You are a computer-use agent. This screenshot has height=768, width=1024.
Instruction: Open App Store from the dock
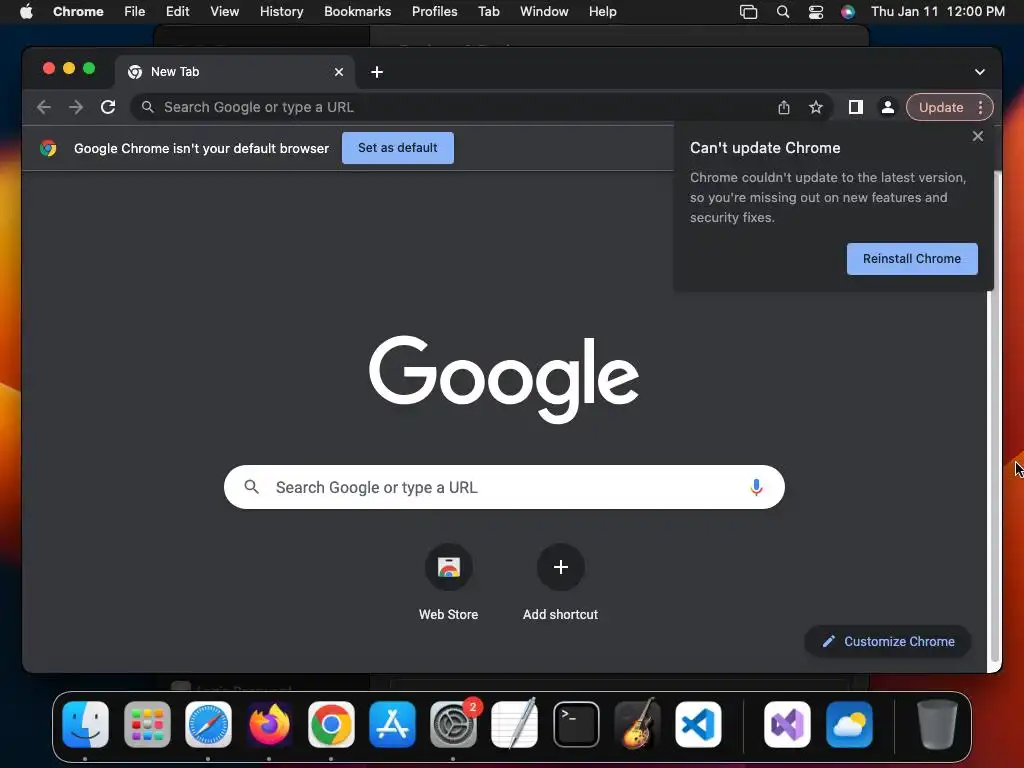tap(392, 724)
